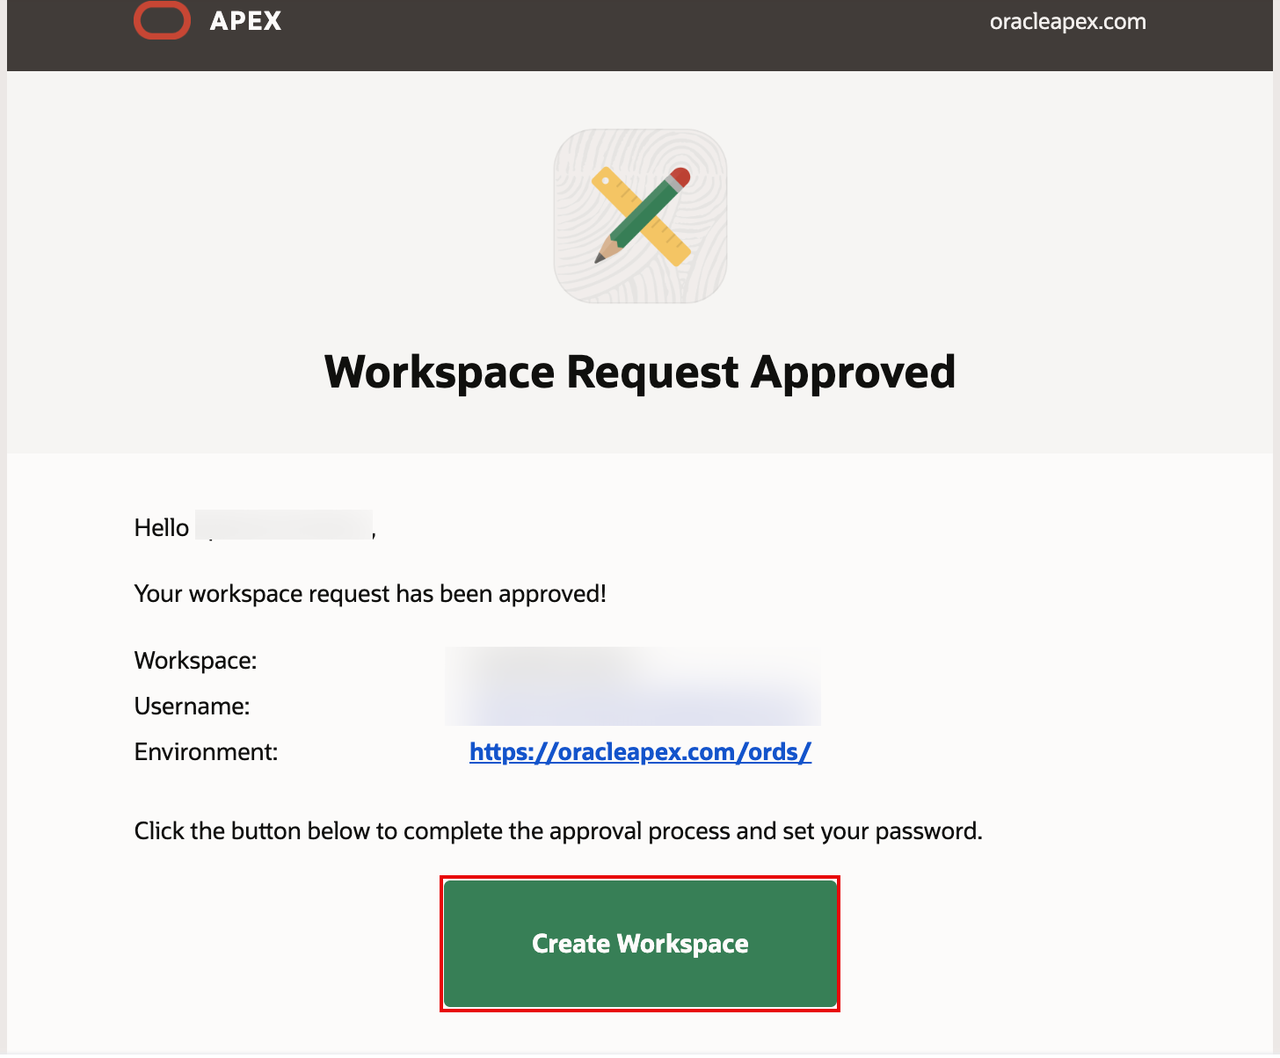Click the 'Your workspace request has been approved!' text
This screenshot has width=1280, height=1058.
pyautogui.click(x=370, y=594)
